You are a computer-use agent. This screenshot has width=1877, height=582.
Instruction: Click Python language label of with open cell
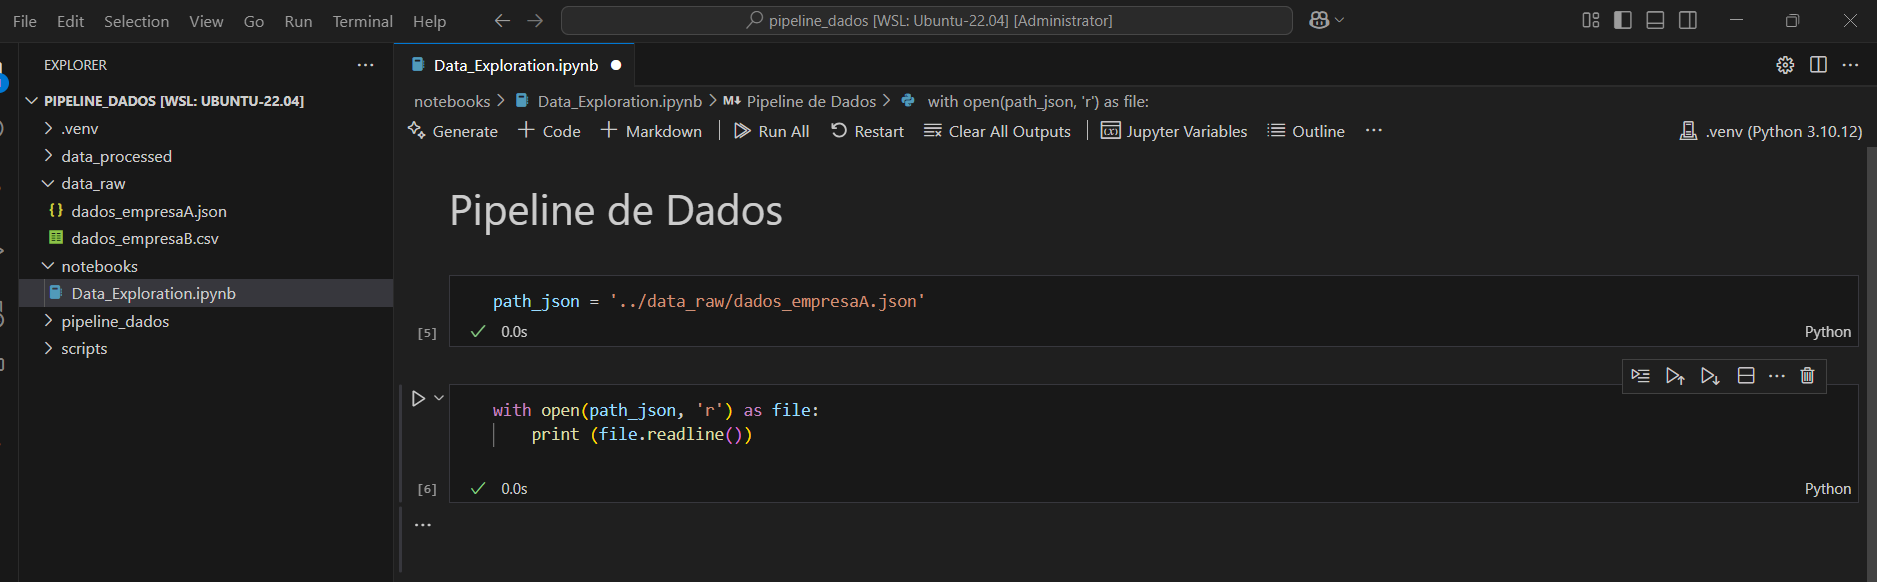[1828, 489]
